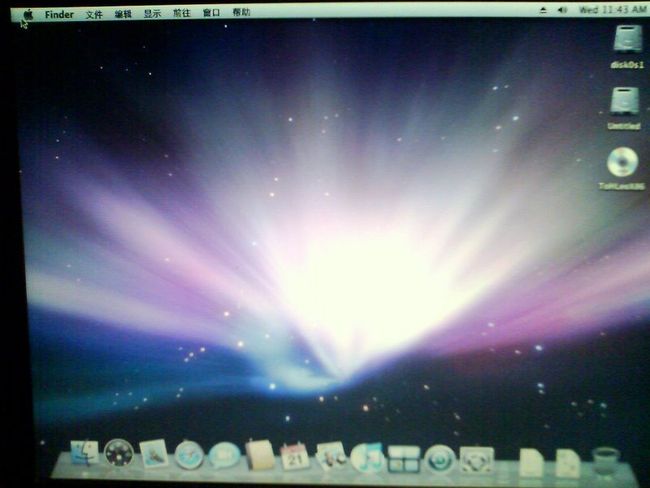Screen dimensions: 650x488
Task: Activate Spaces grid icon in Dock
Action: pos(403,459)
